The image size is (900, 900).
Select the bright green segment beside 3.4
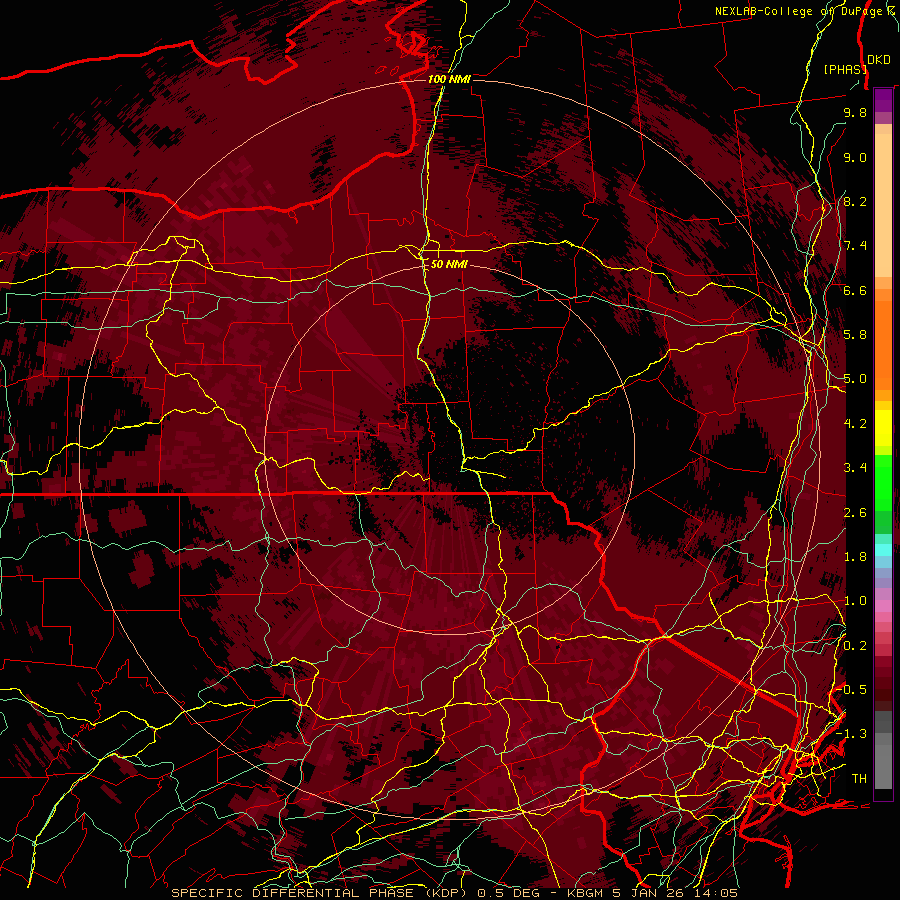[x=883, y=481]
